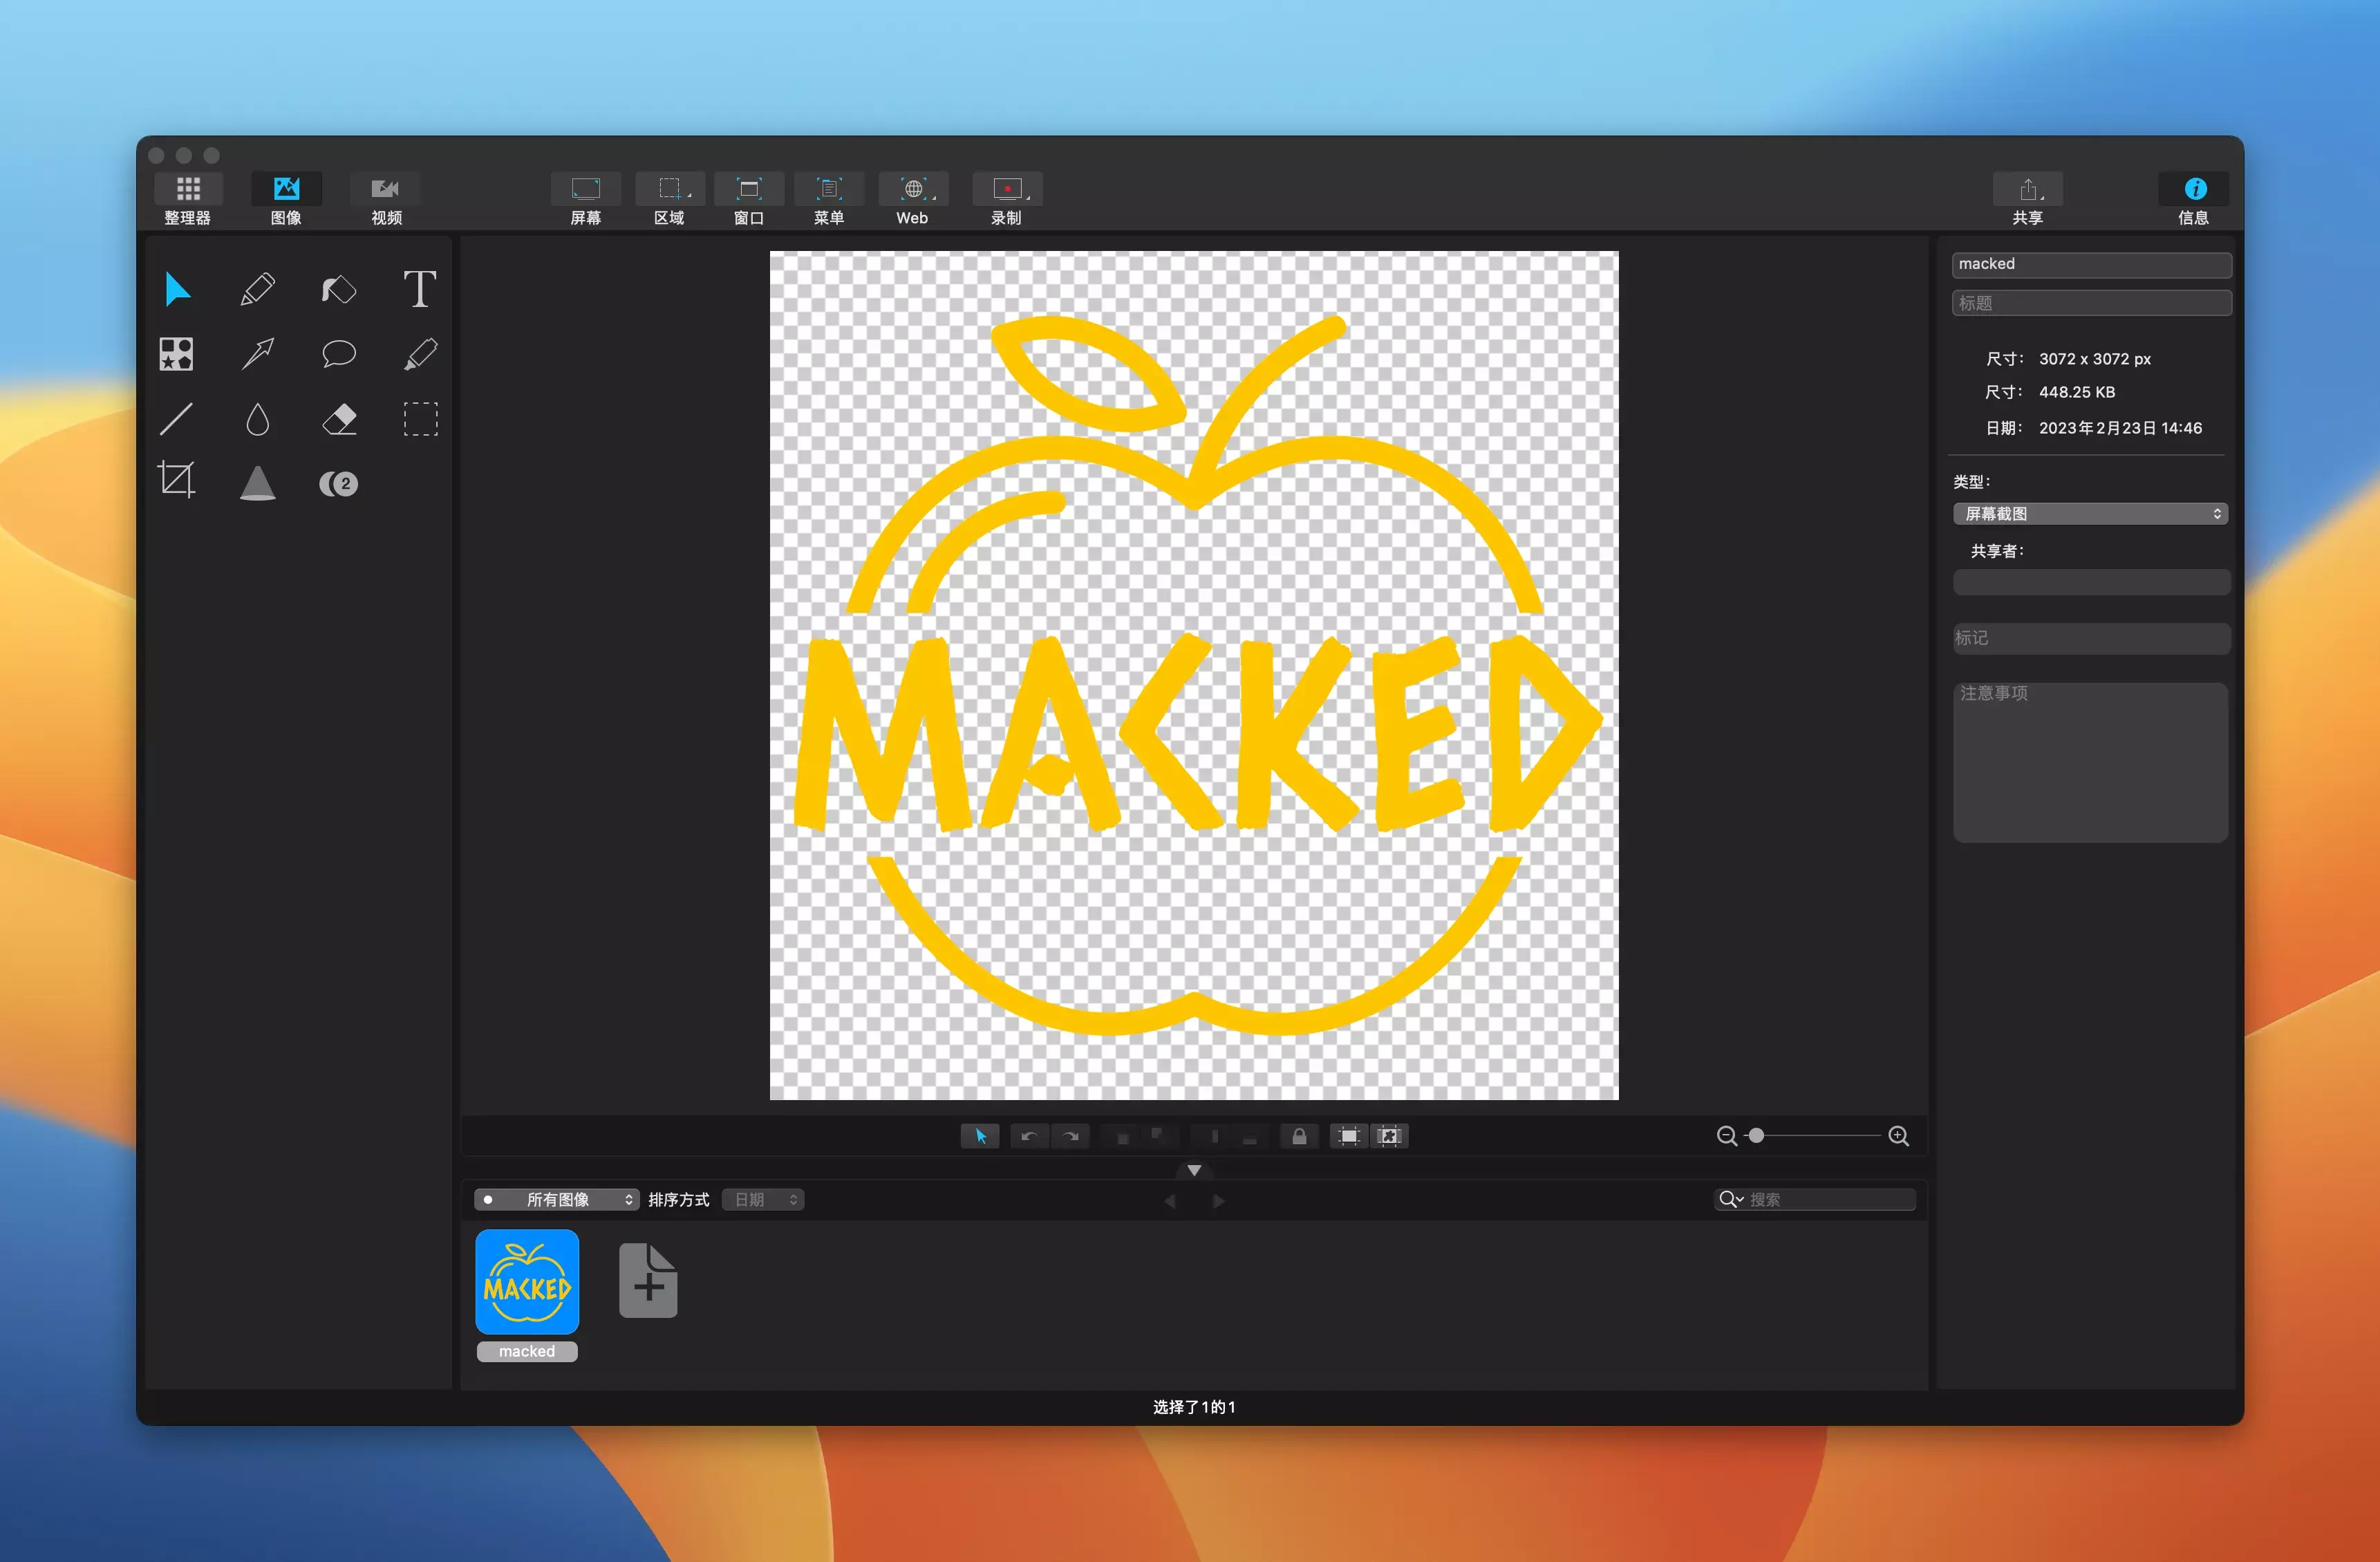The width and height of the screenshot is (2380, 1562).
Task: Click the zoom slider handle
Action: (1756, 1136)
